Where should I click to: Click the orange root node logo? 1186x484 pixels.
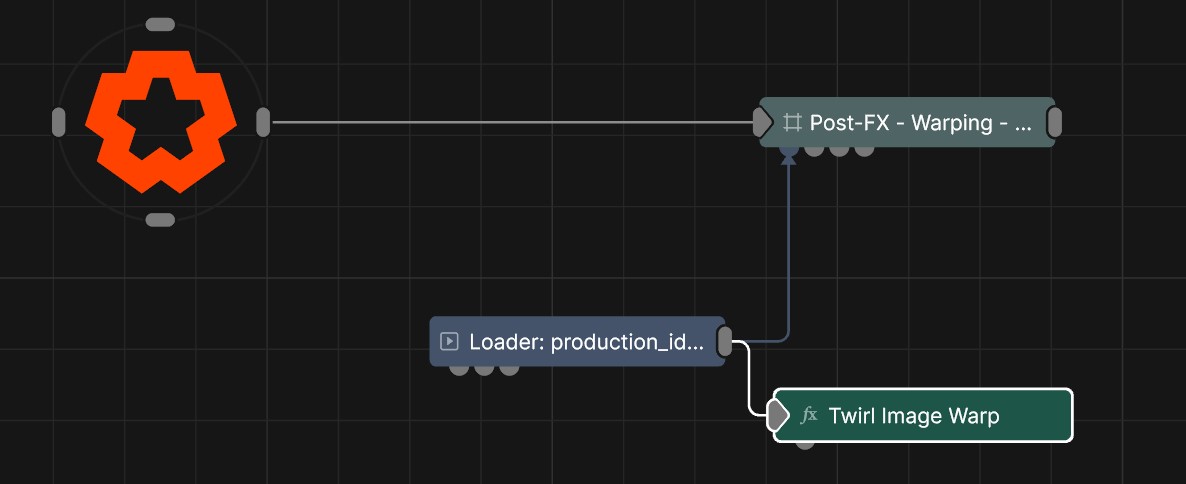(160, 121)
